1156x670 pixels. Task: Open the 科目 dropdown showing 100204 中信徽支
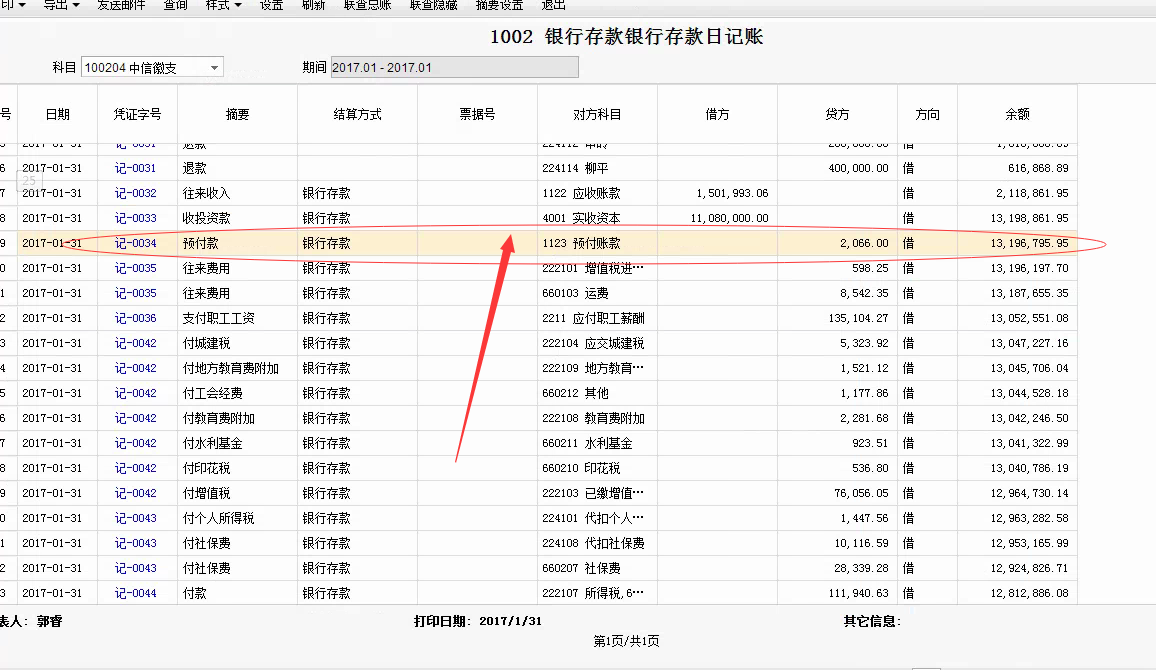[x=152, y=68]
